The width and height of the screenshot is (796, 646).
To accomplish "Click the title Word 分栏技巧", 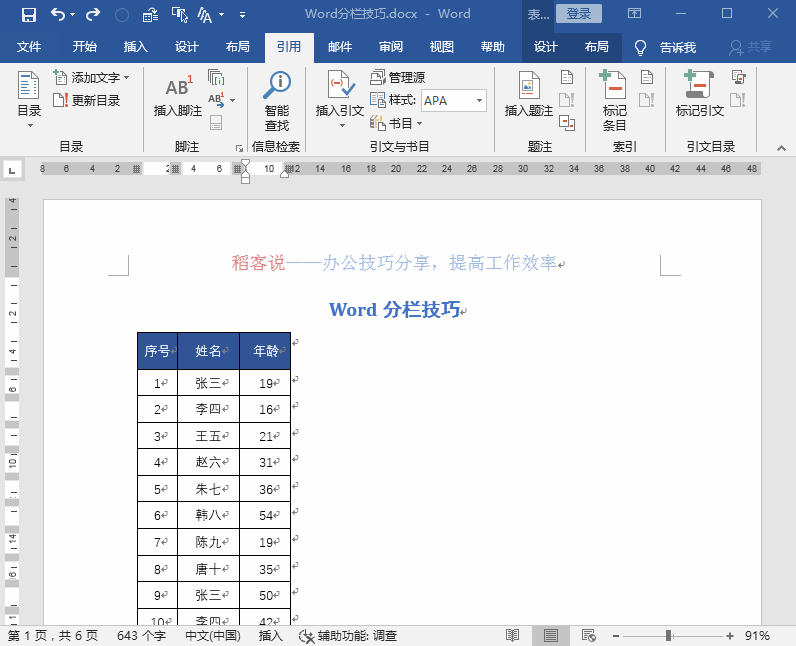I will 394,310.
